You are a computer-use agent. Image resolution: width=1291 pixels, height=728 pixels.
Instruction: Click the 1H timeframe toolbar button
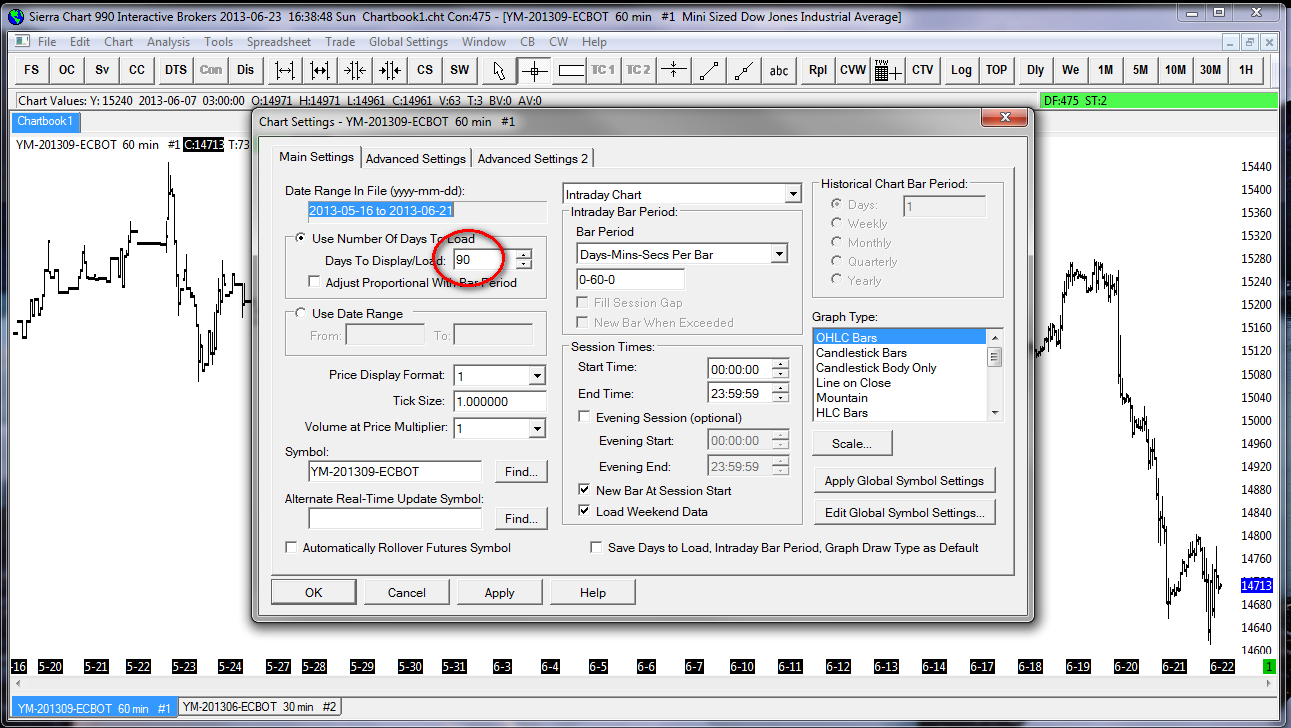coord(1245,70)
